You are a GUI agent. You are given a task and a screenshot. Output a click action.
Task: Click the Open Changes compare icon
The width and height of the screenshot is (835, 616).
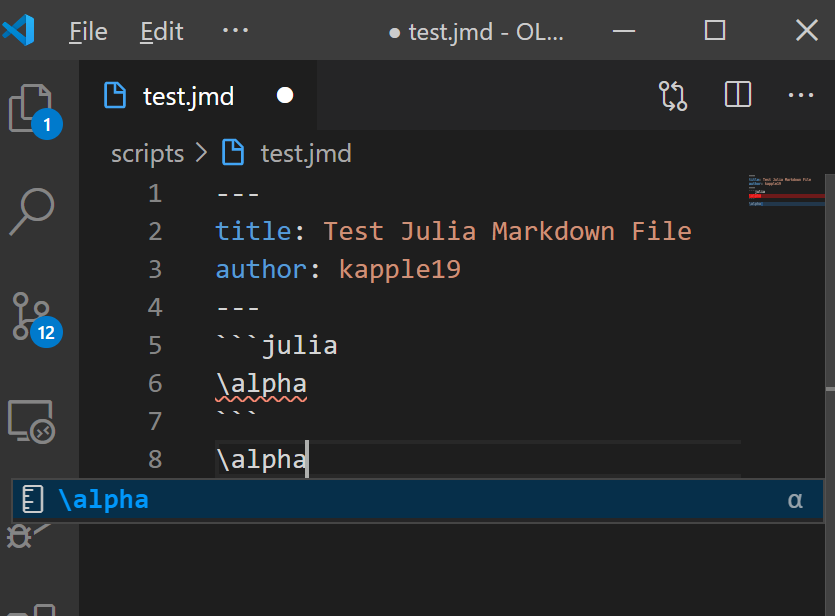click(673, 96)
